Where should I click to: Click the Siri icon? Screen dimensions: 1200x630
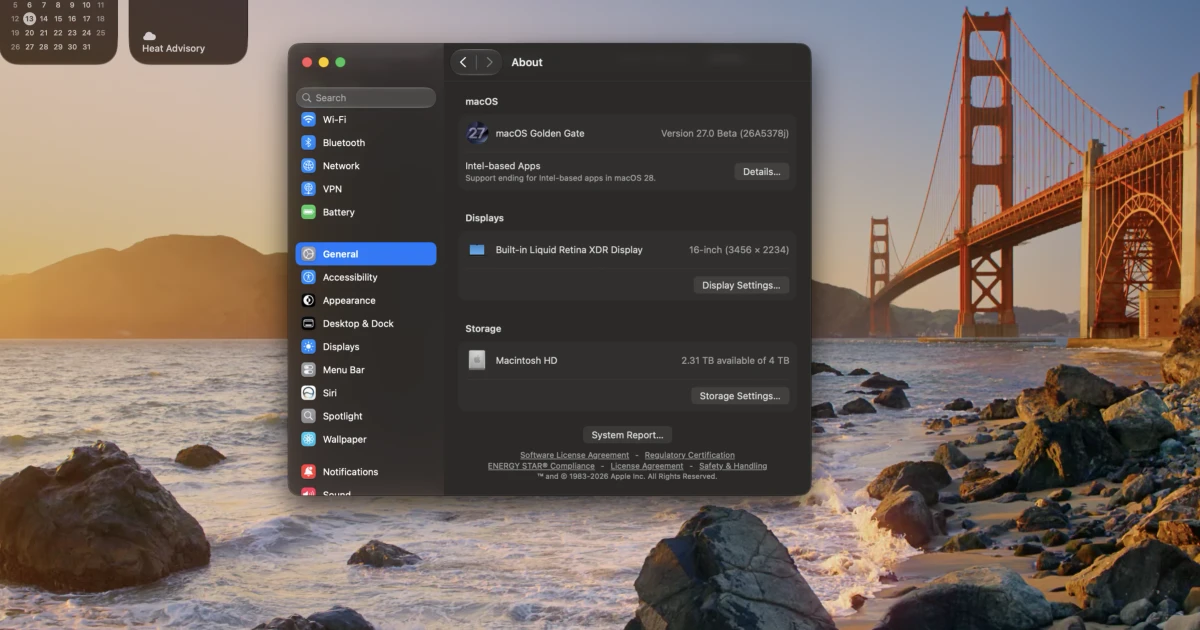(x=309, y=393)
